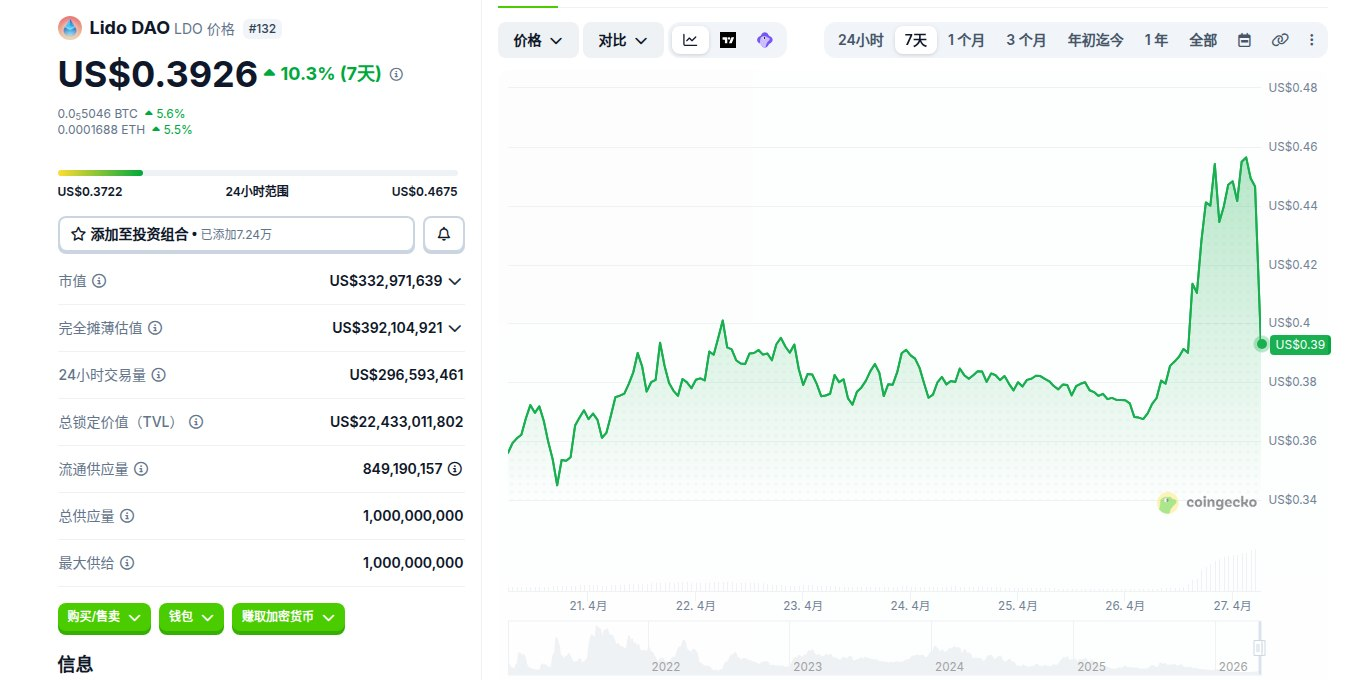Open the 价格 chart type dropdown
Viewport: 1360px width, 680px height.
[538, 40]
